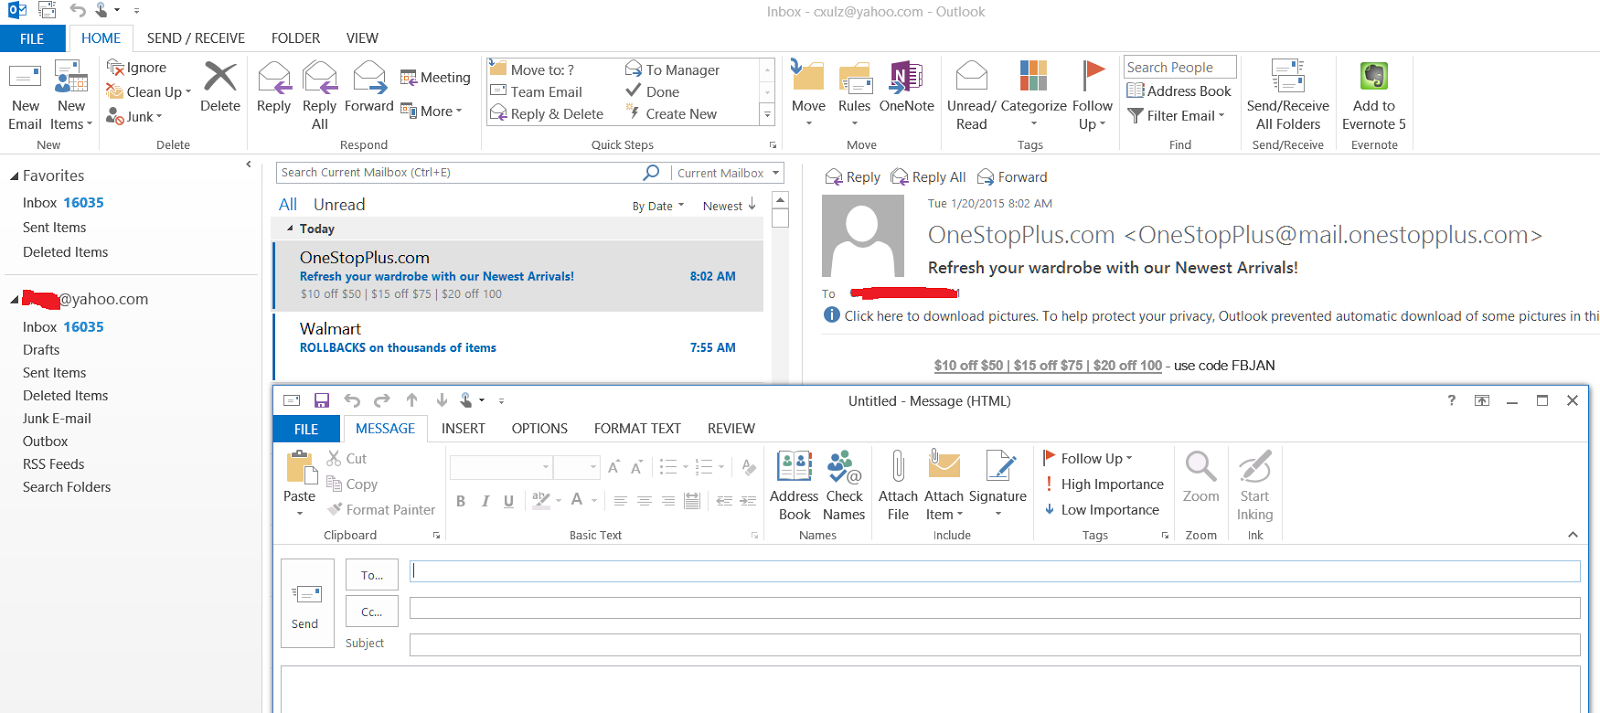Open Sent Items under Favorites

click(x=55, y=228)
